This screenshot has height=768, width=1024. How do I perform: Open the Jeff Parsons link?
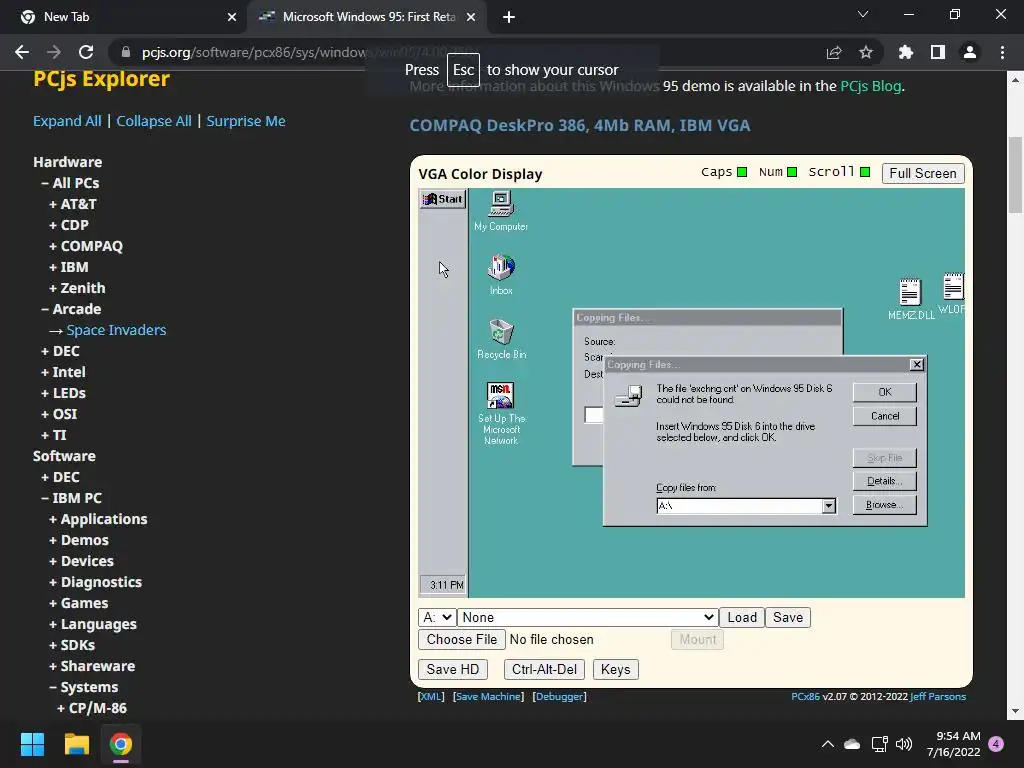(938, 697)
